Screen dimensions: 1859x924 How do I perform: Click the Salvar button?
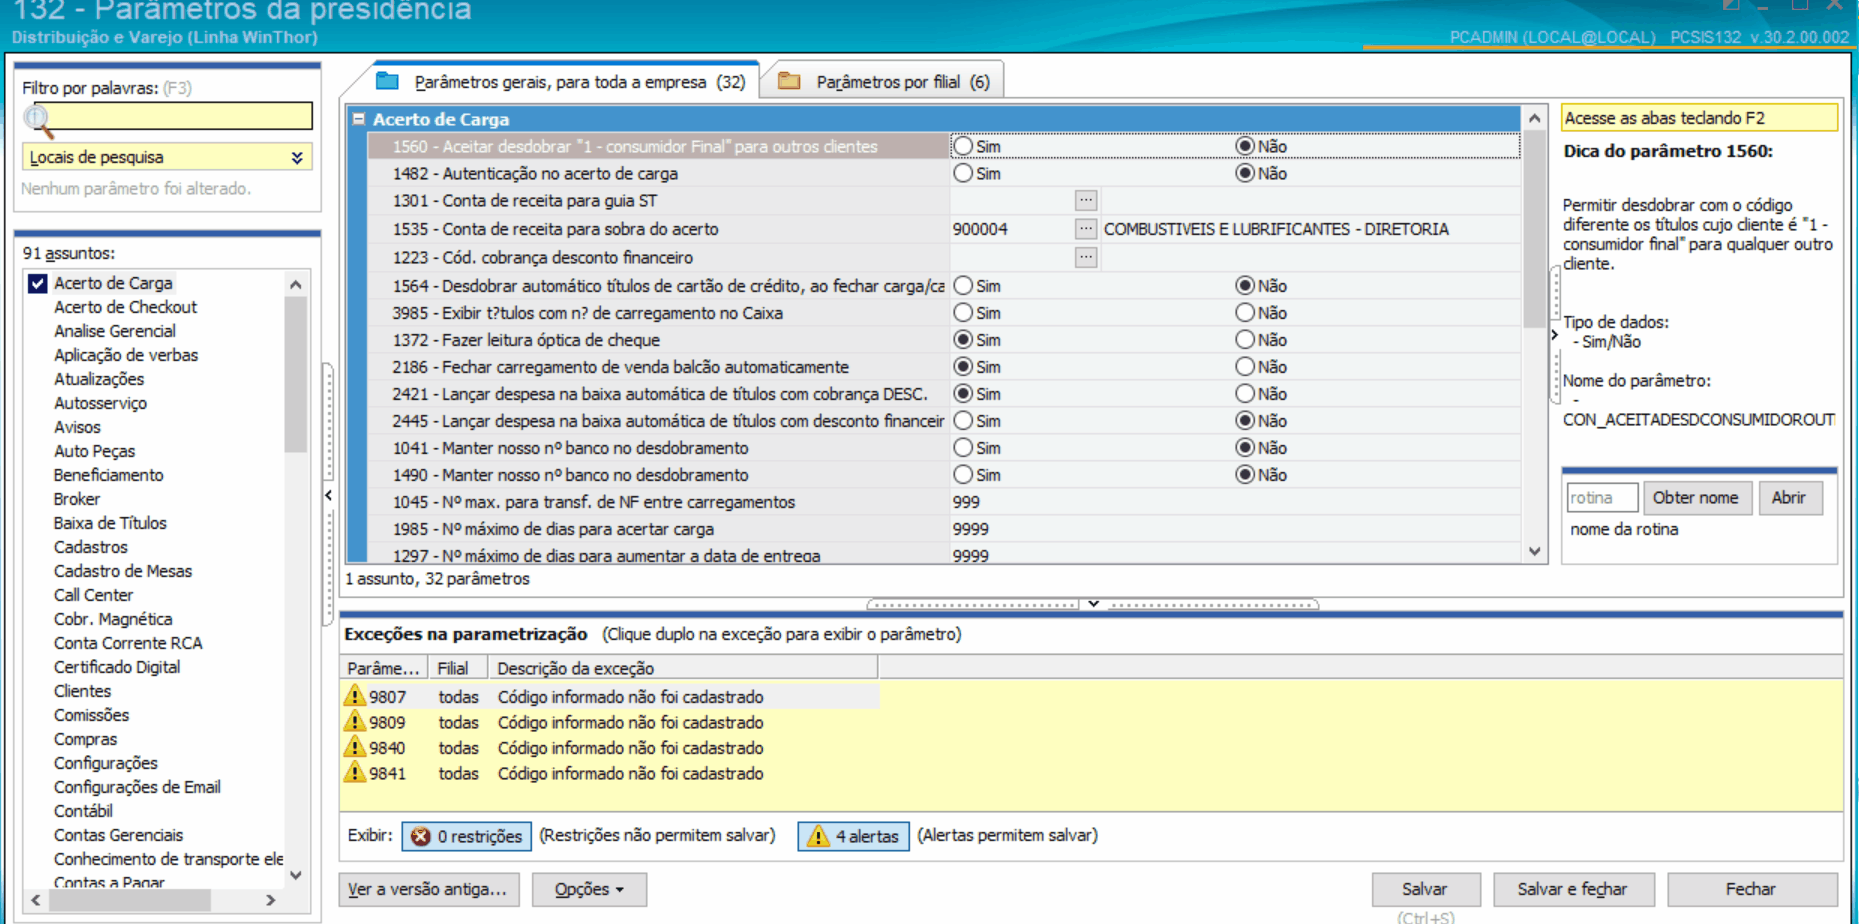click(x=1425, y=889)
